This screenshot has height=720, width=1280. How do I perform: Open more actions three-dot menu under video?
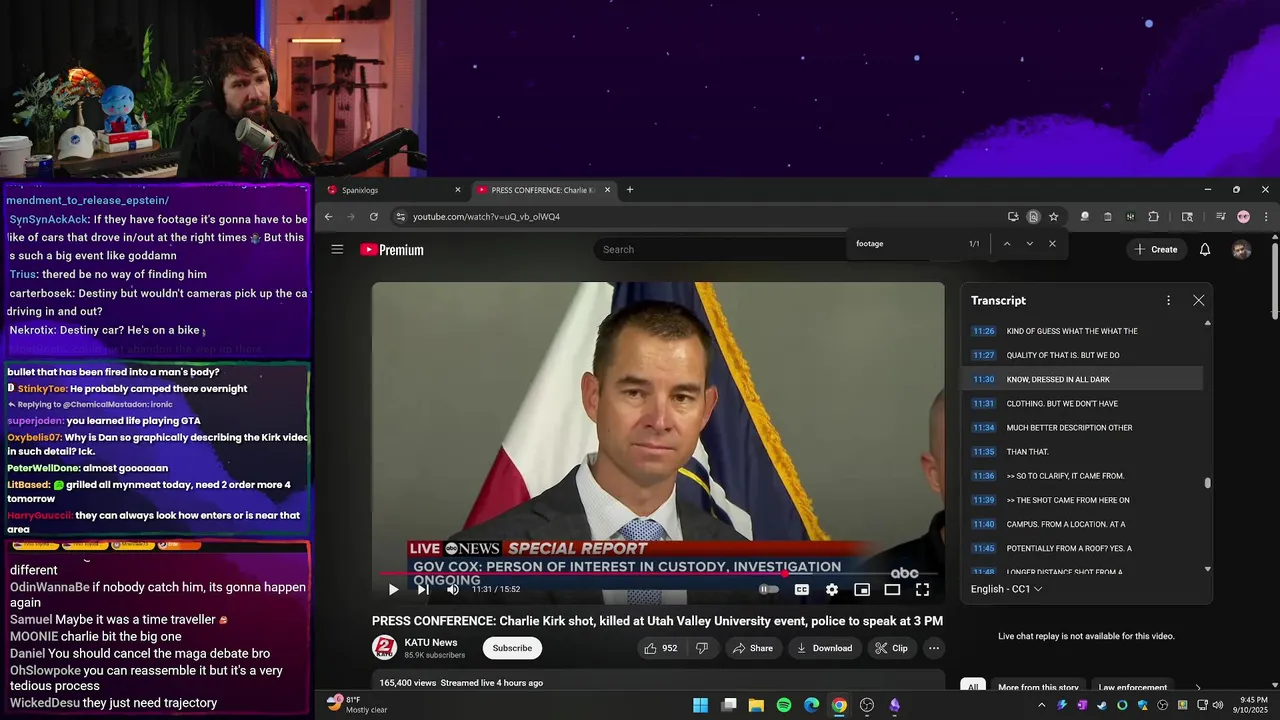pos(934,648)
